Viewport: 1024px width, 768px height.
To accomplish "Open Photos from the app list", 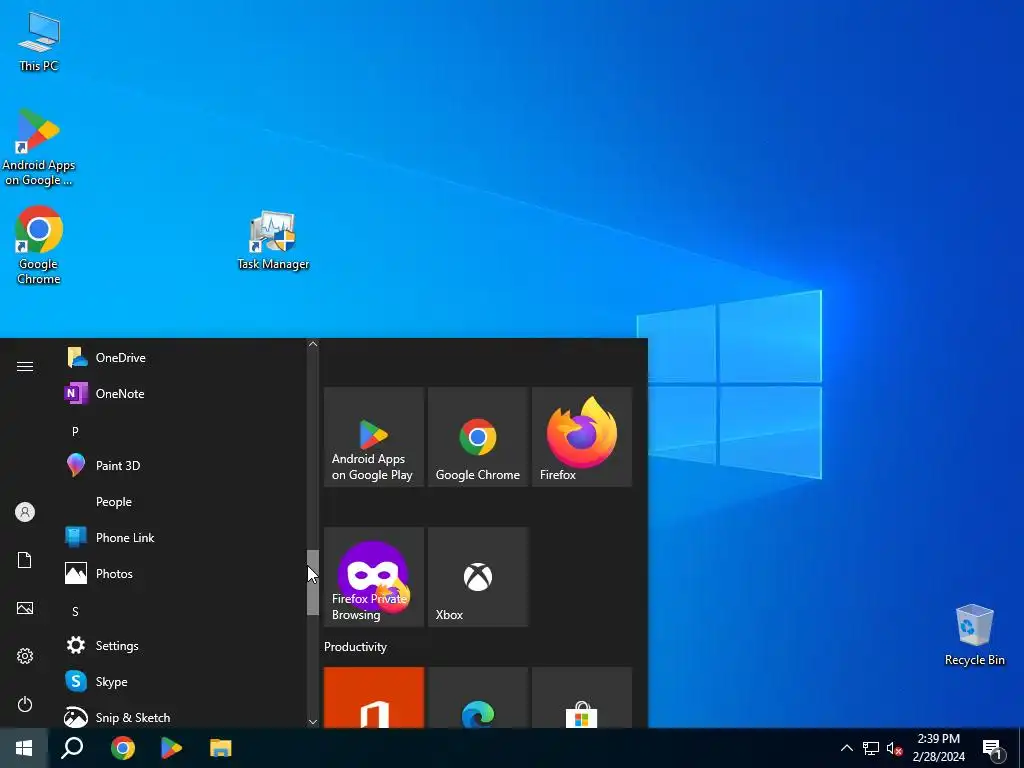I will [183, 573].
